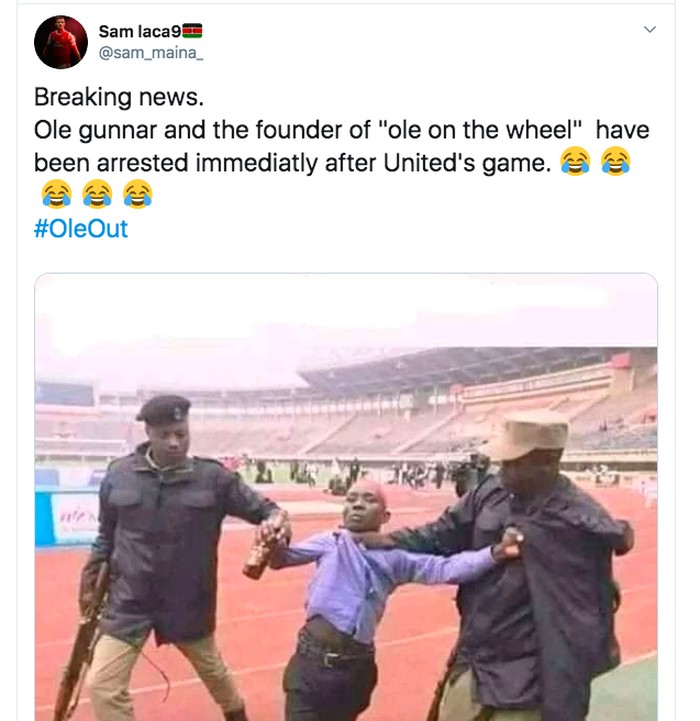This screenshot has width=700, height=721.
Task: Click first laughing emoji on the emoji-only line
Action: click(x=55, y=193)
